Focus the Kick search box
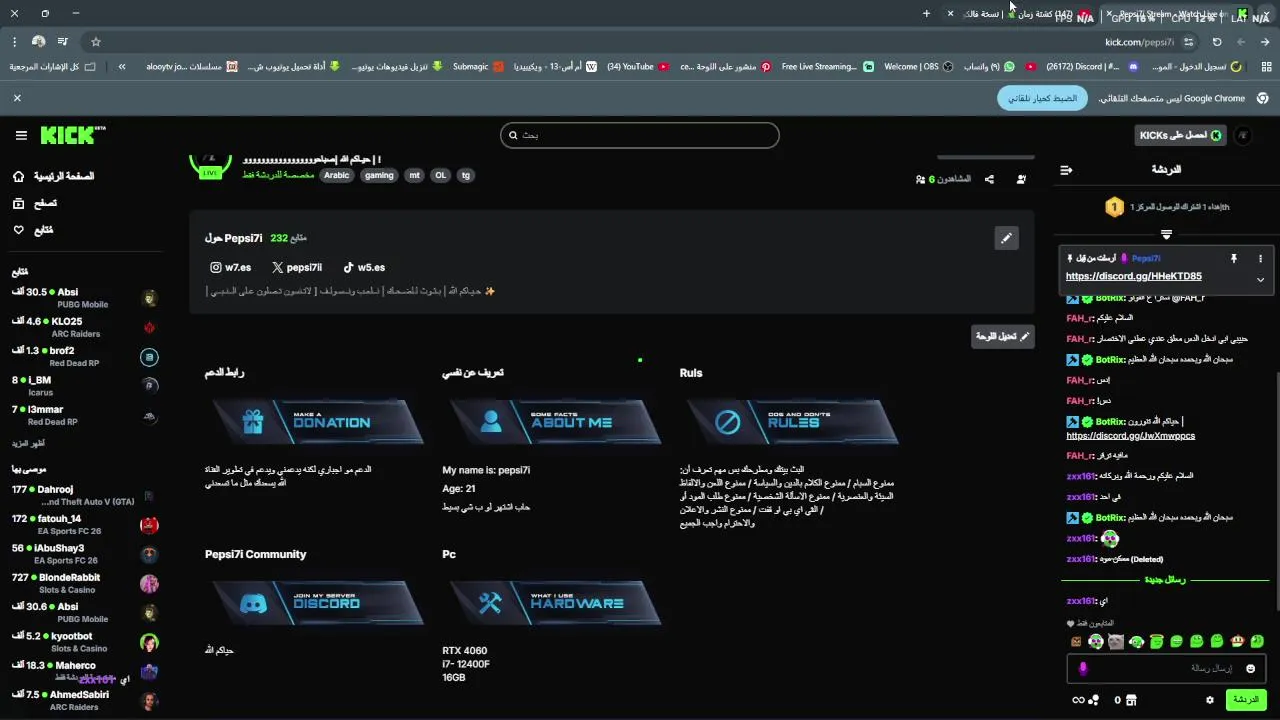Viewport: 1280px width, 720px height. (640, 135)
